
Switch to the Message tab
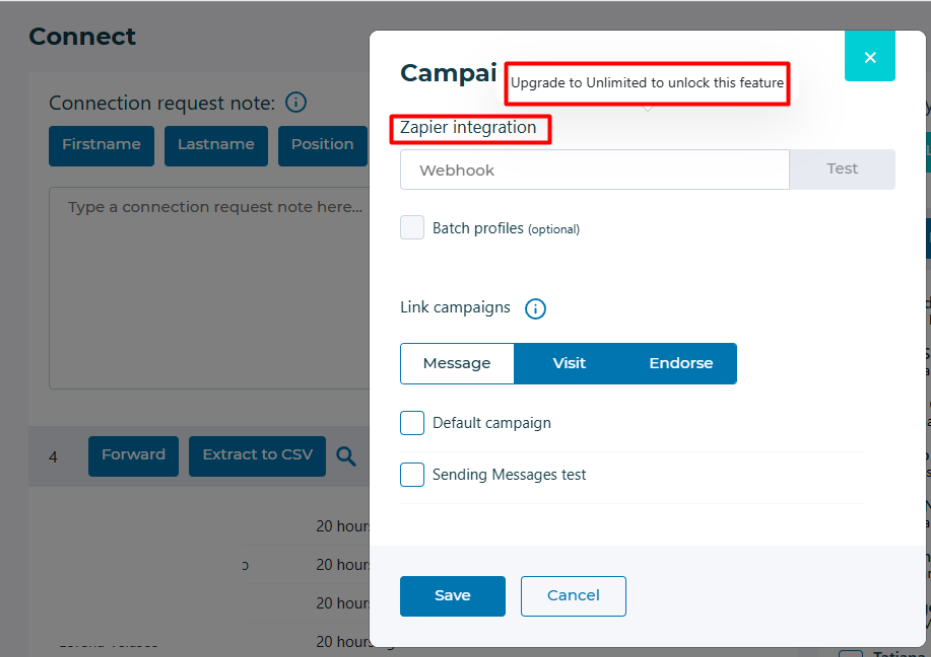click(457, 363)
